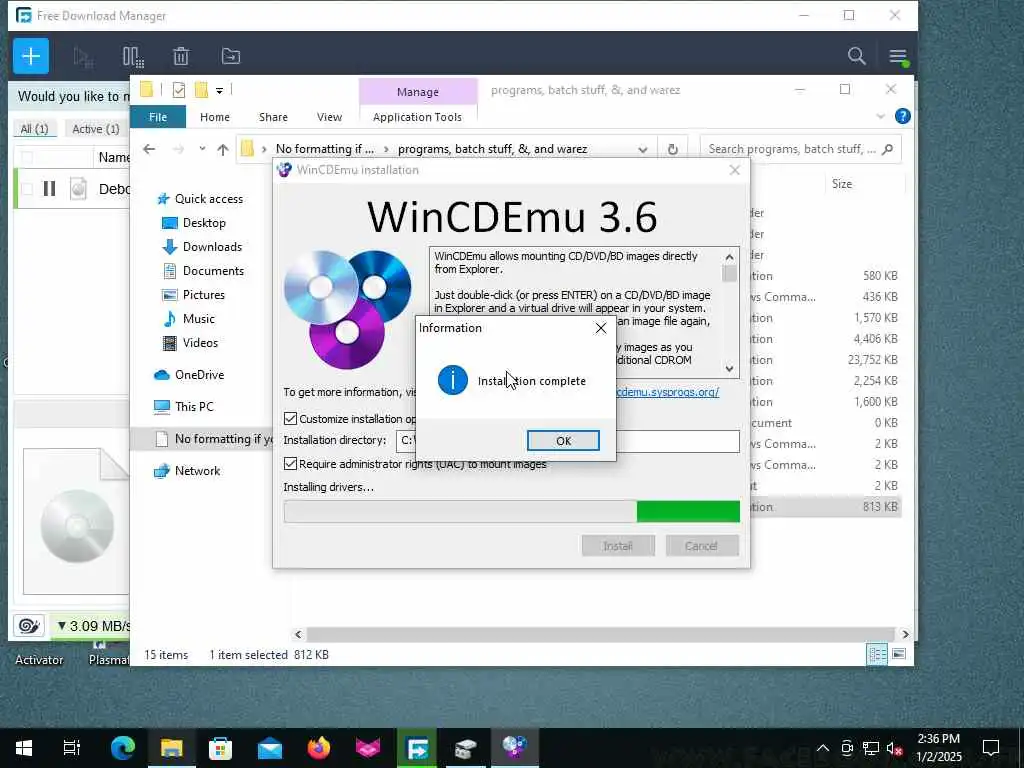The width and height of the screenshot is (1024, 768).
Task: Open Downloads in navigation pane
Action: (x=212, y=247)
